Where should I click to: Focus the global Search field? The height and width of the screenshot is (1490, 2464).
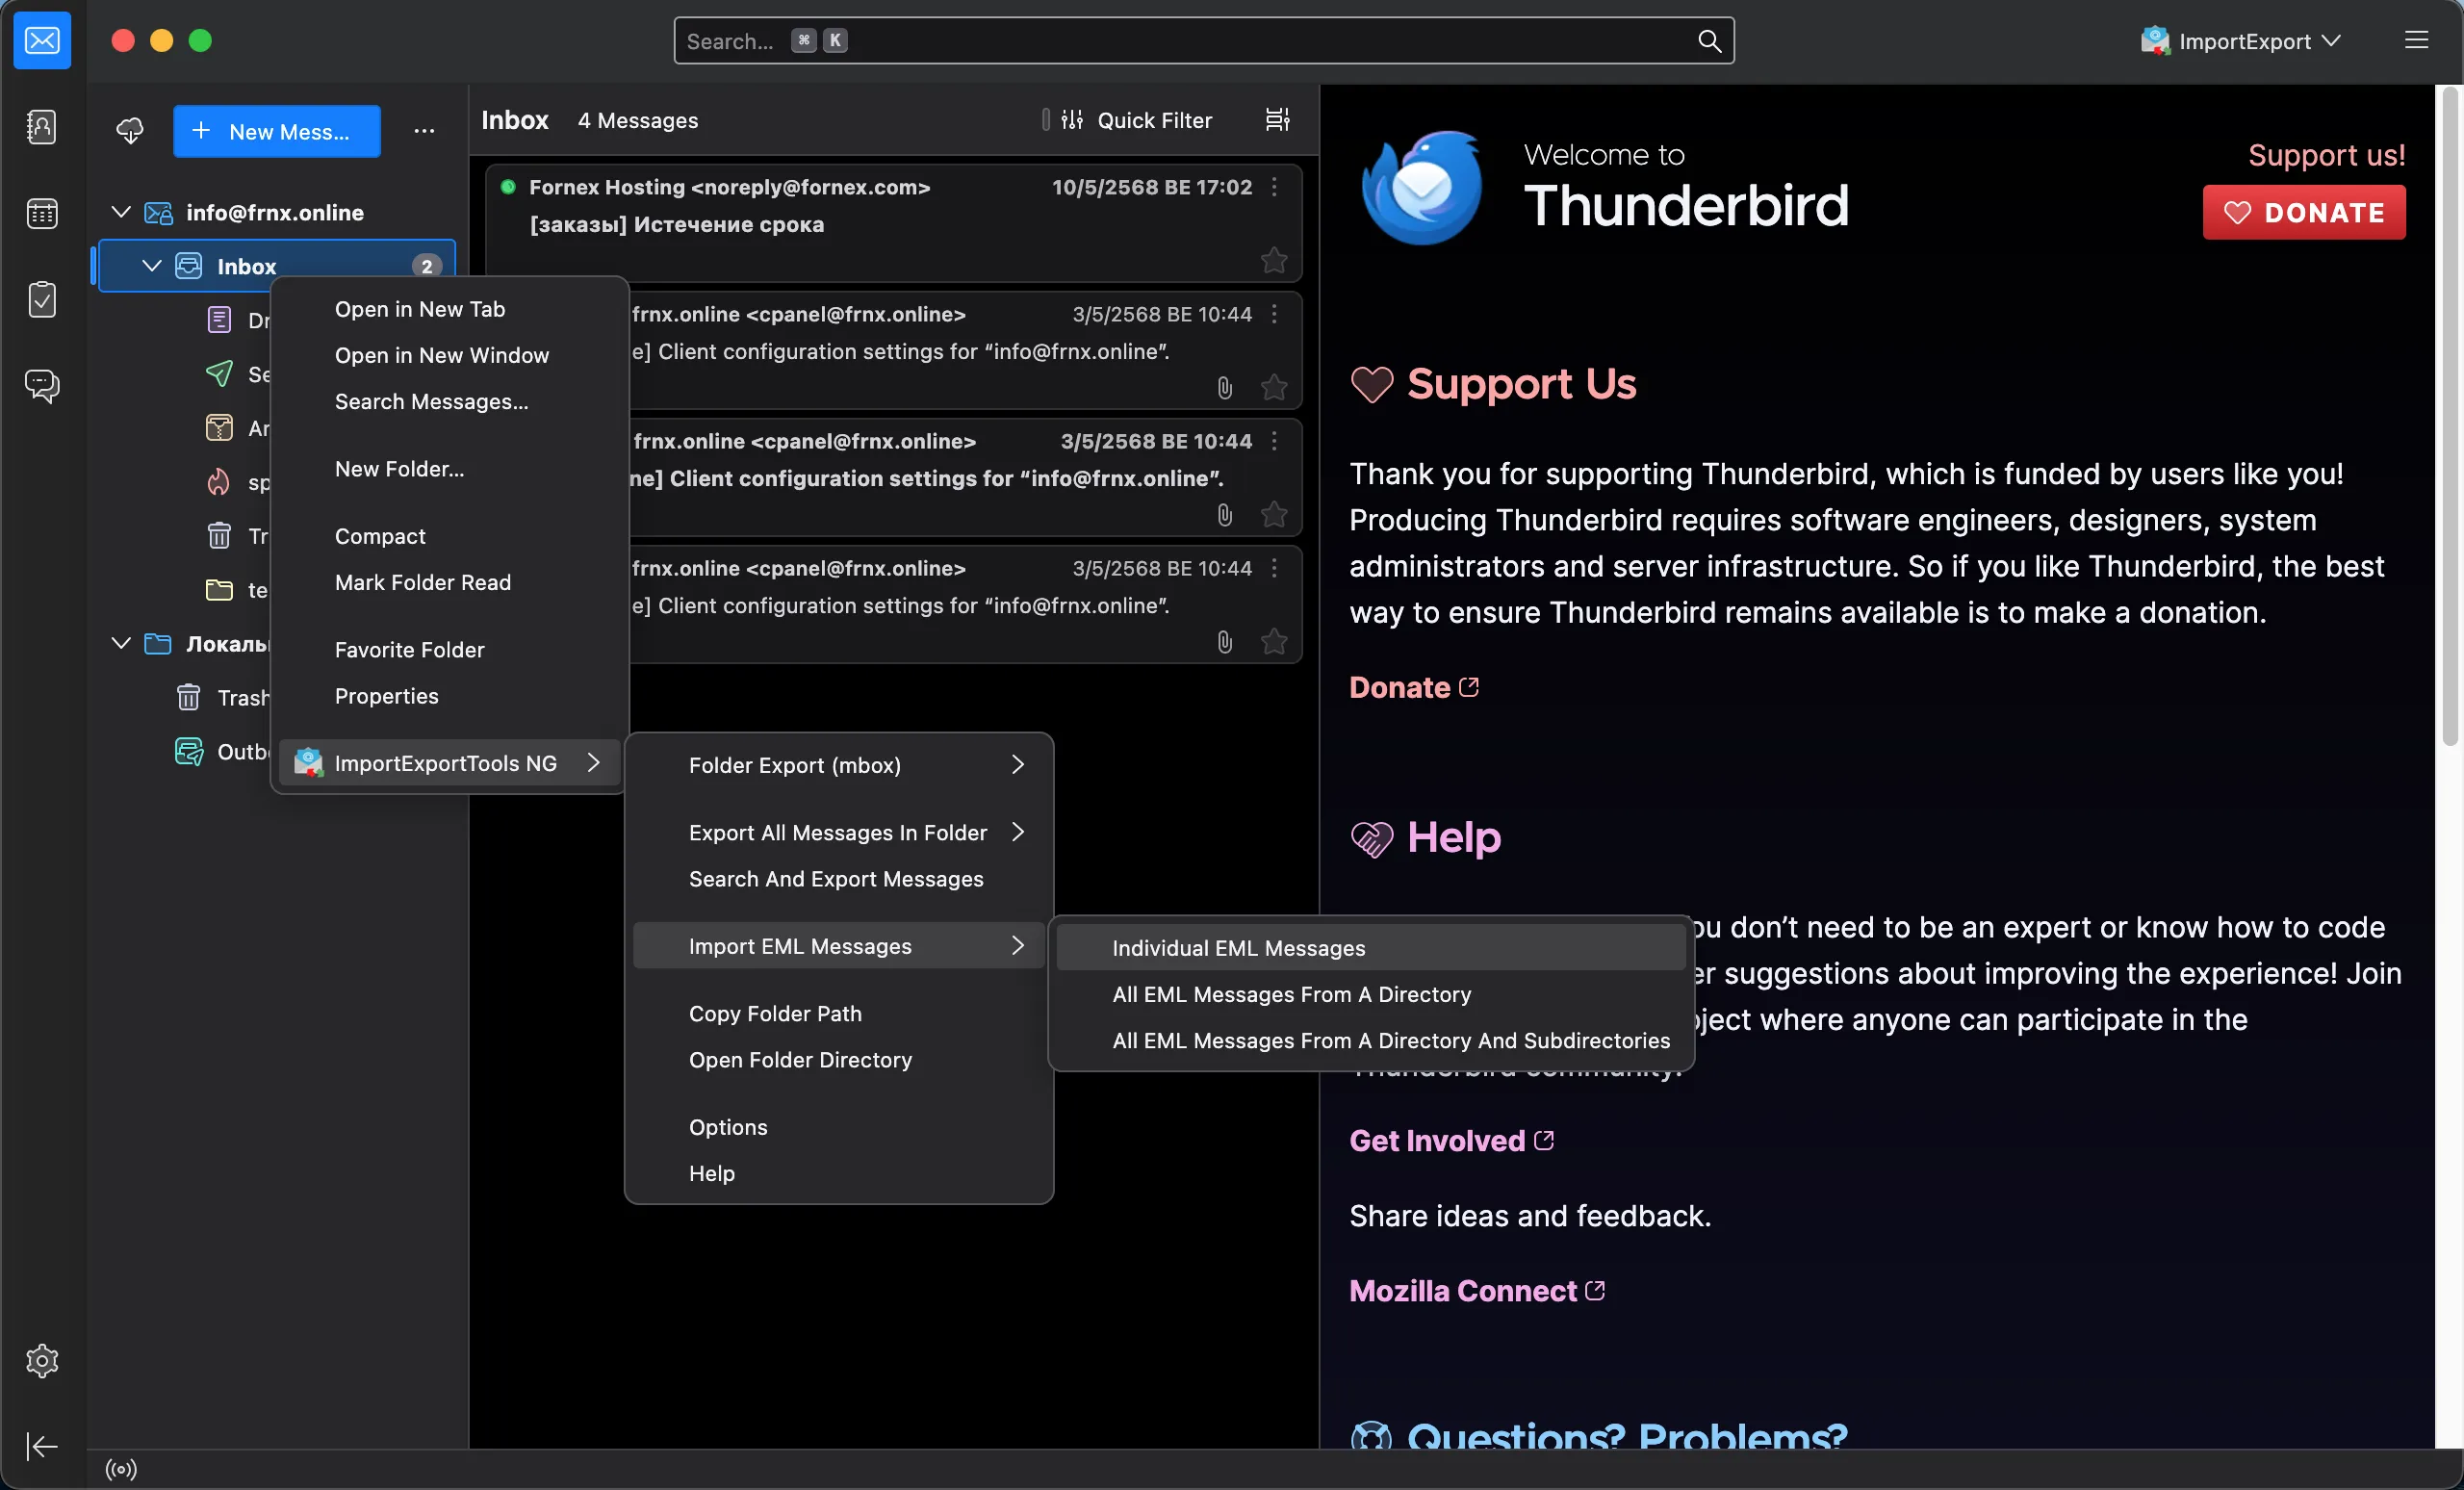[1203, 41]
